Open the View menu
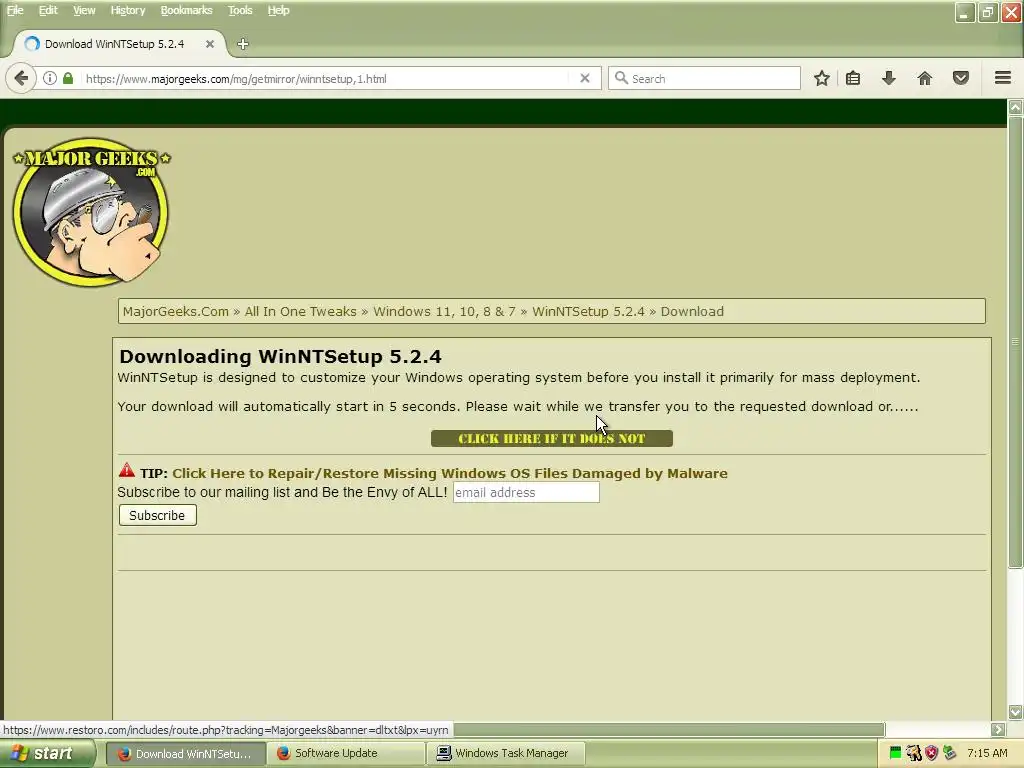This screenshot has height=768, width=1024. pos(84,10)
